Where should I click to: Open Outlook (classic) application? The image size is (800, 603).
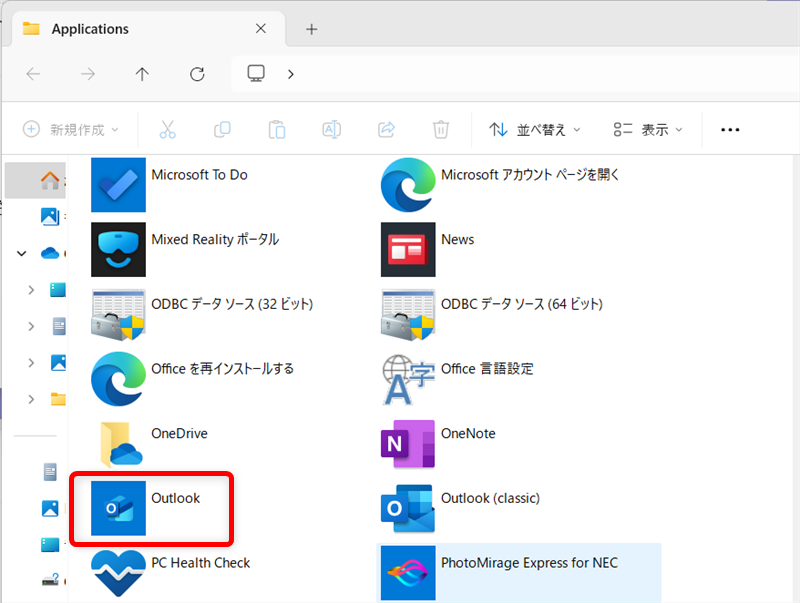(408, 508)
